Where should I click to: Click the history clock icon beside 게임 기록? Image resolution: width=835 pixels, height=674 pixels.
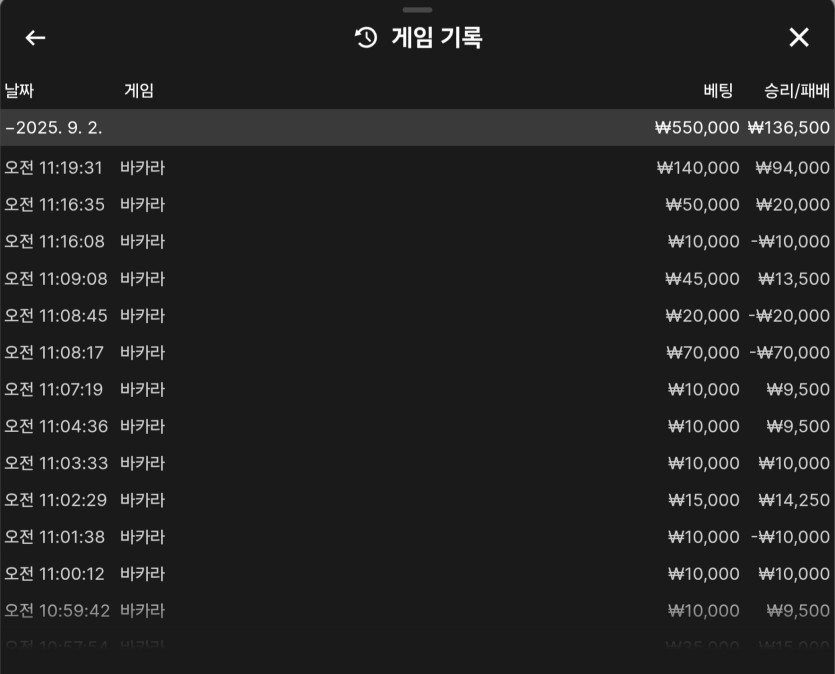tap(366, 38)
